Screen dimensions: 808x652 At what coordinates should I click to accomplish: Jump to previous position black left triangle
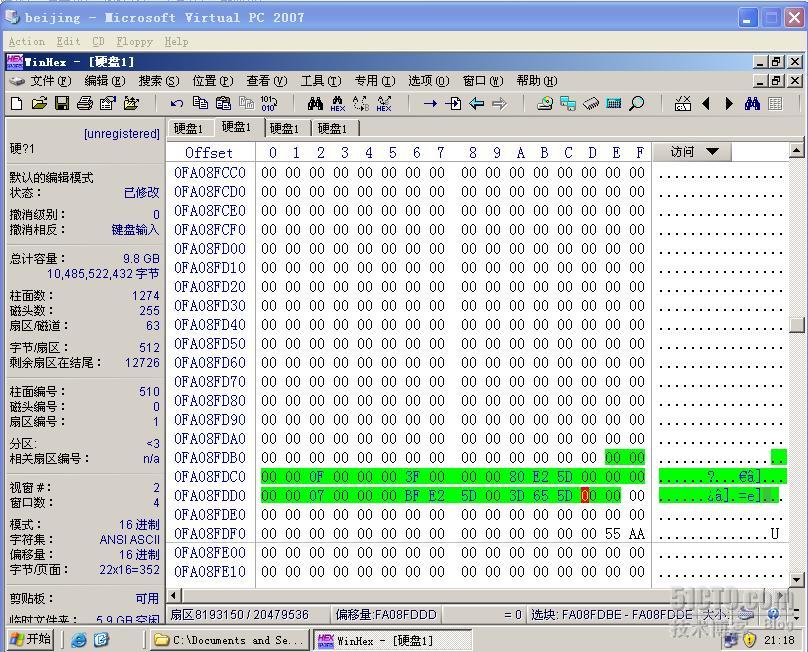(x=706, y=104)
